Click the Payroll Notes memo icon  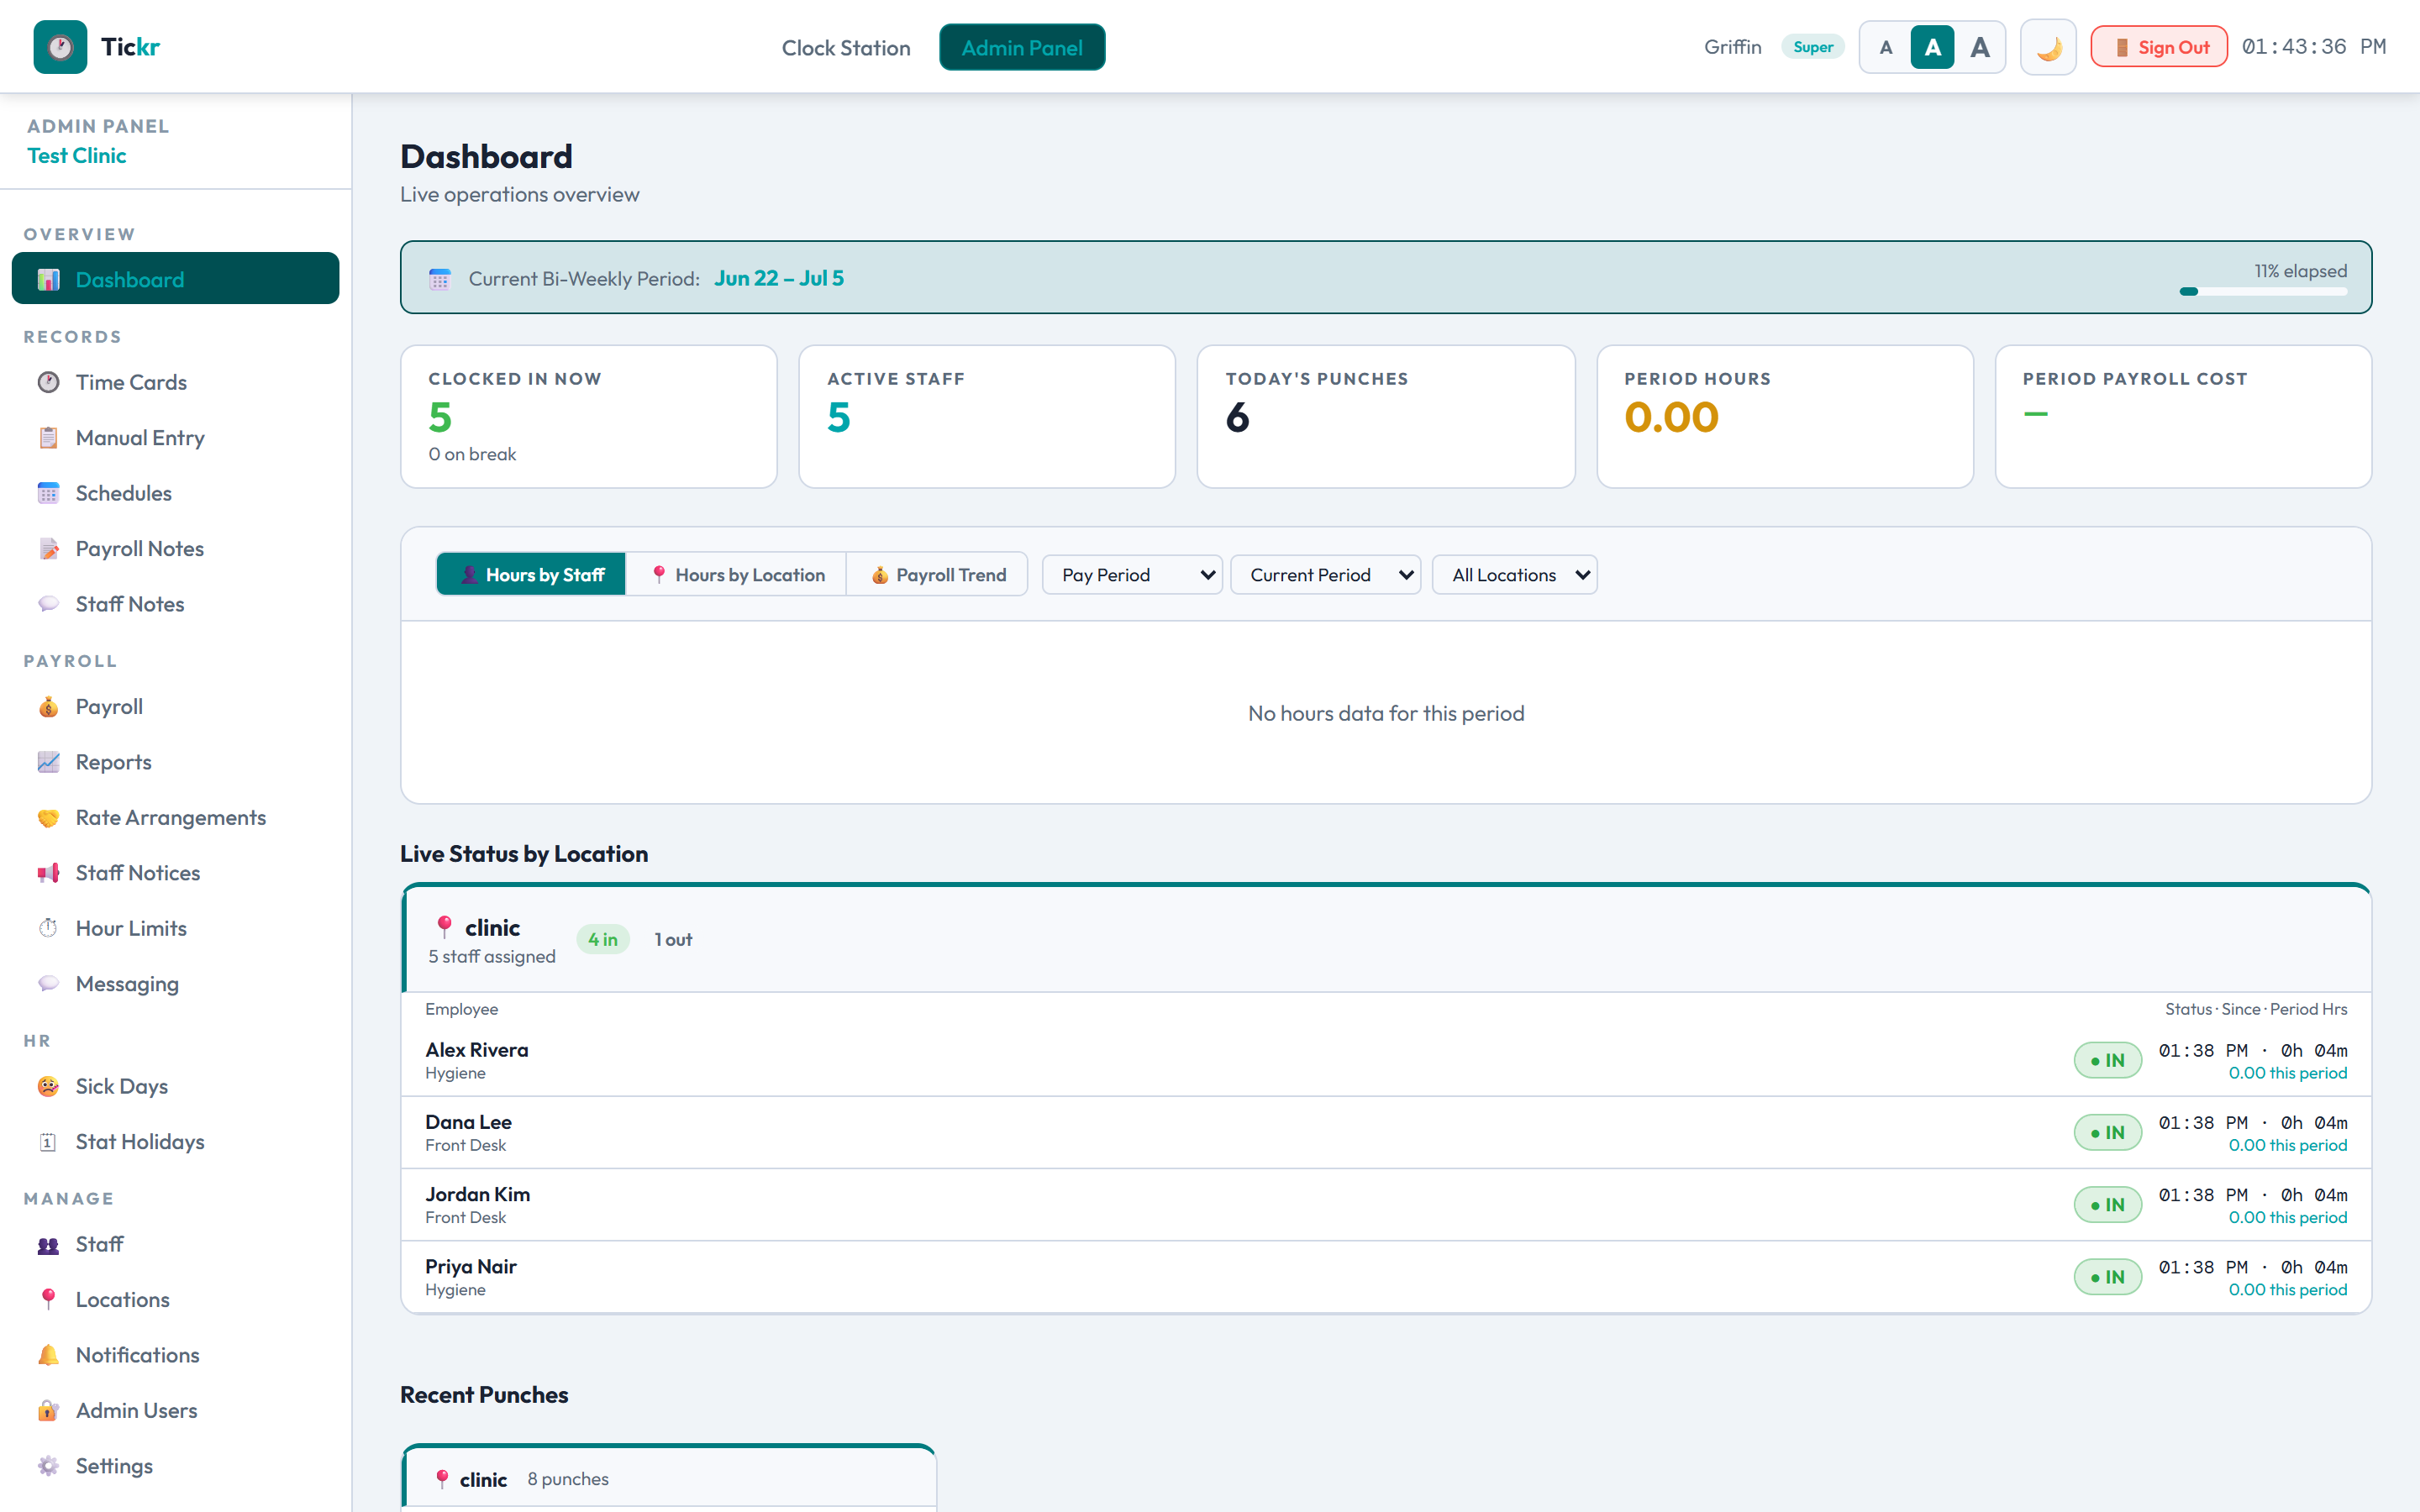point(48,549)
